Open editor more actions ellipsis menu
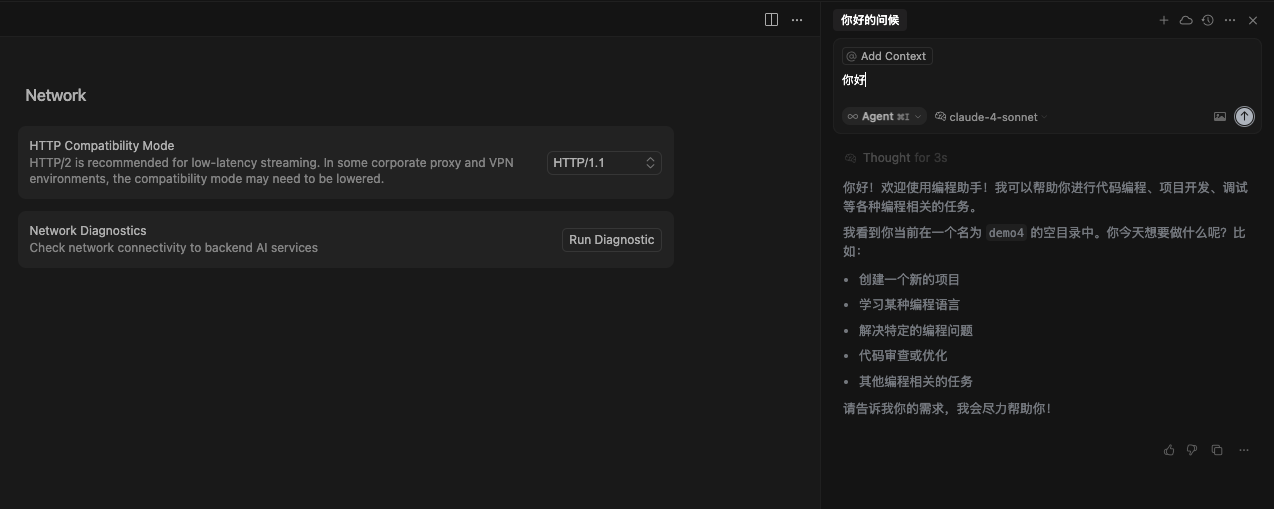This screenshot has width=1274, height=509. 797,20
